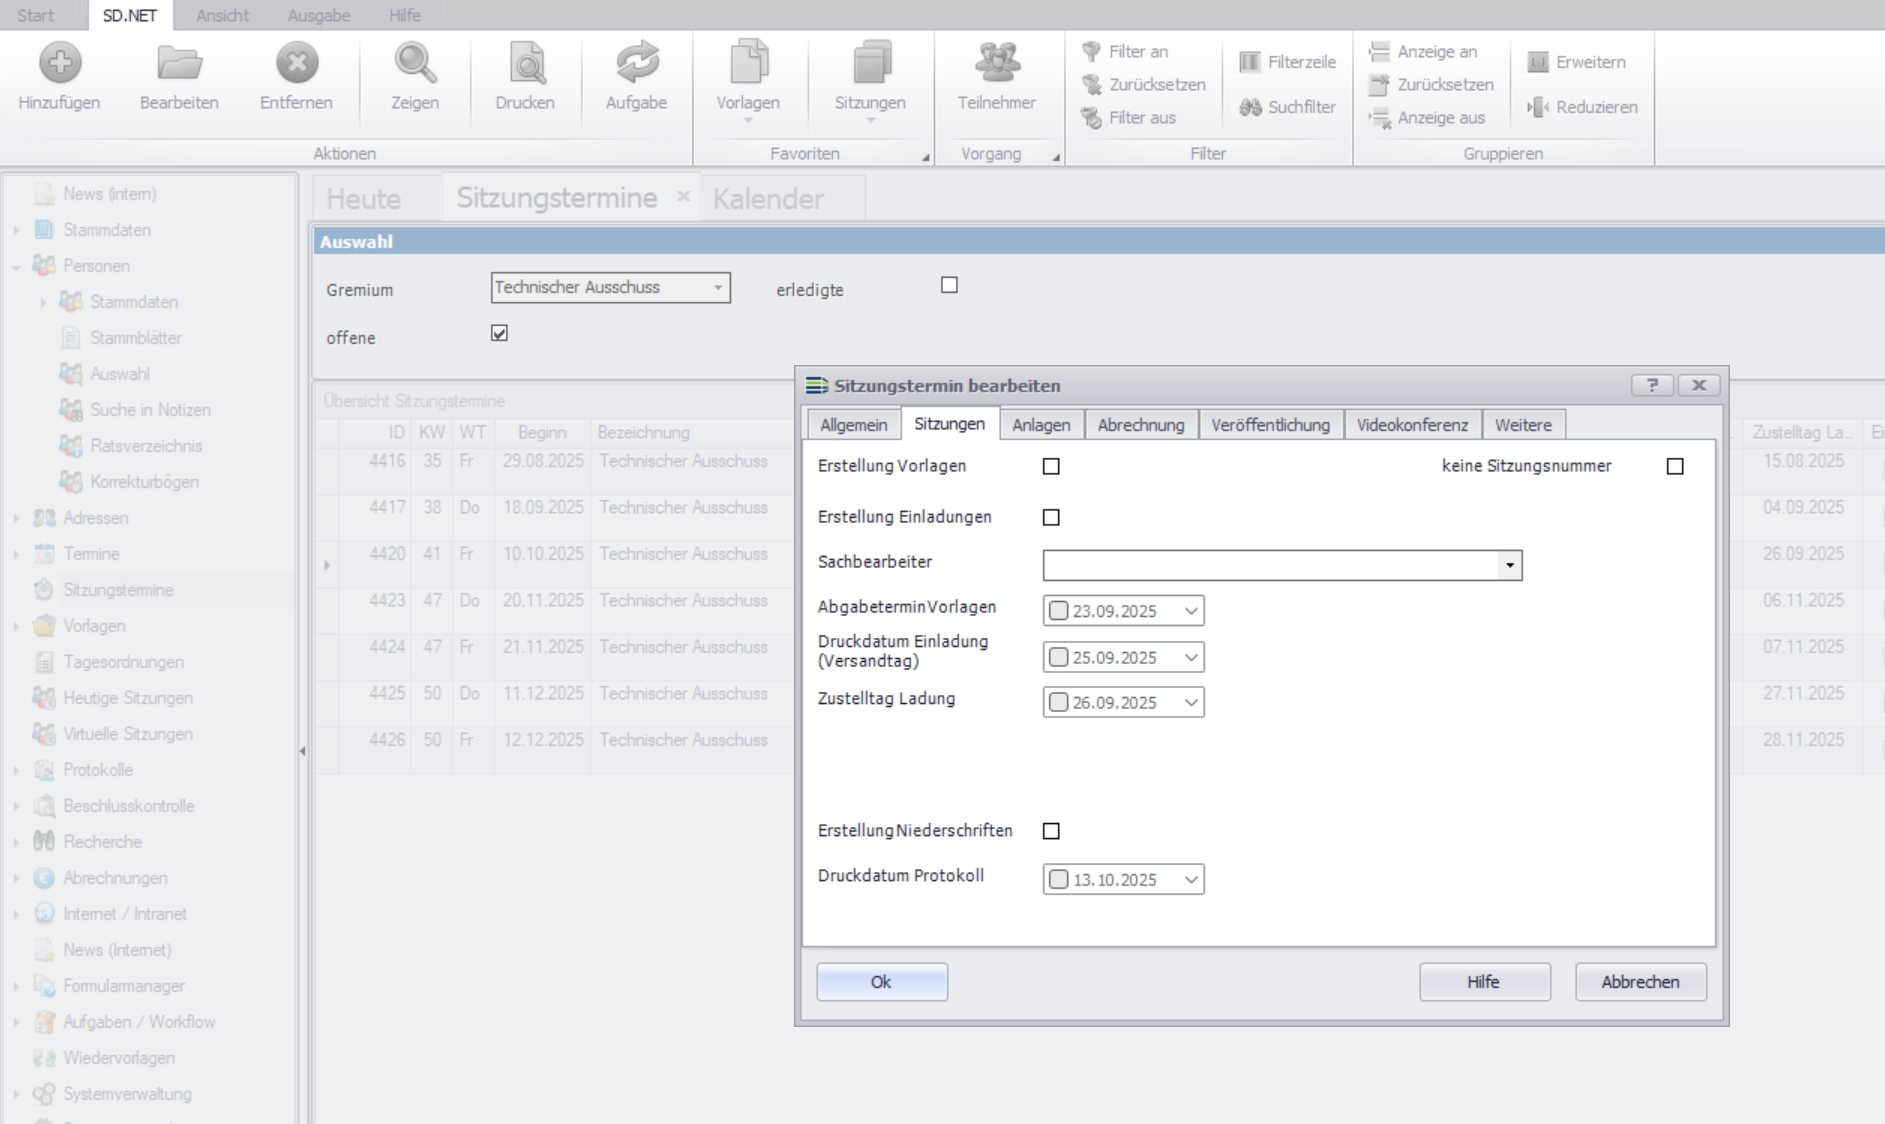
Task: Check the keine Sitzungsnummer checkbox
Action: [1675, 466]
